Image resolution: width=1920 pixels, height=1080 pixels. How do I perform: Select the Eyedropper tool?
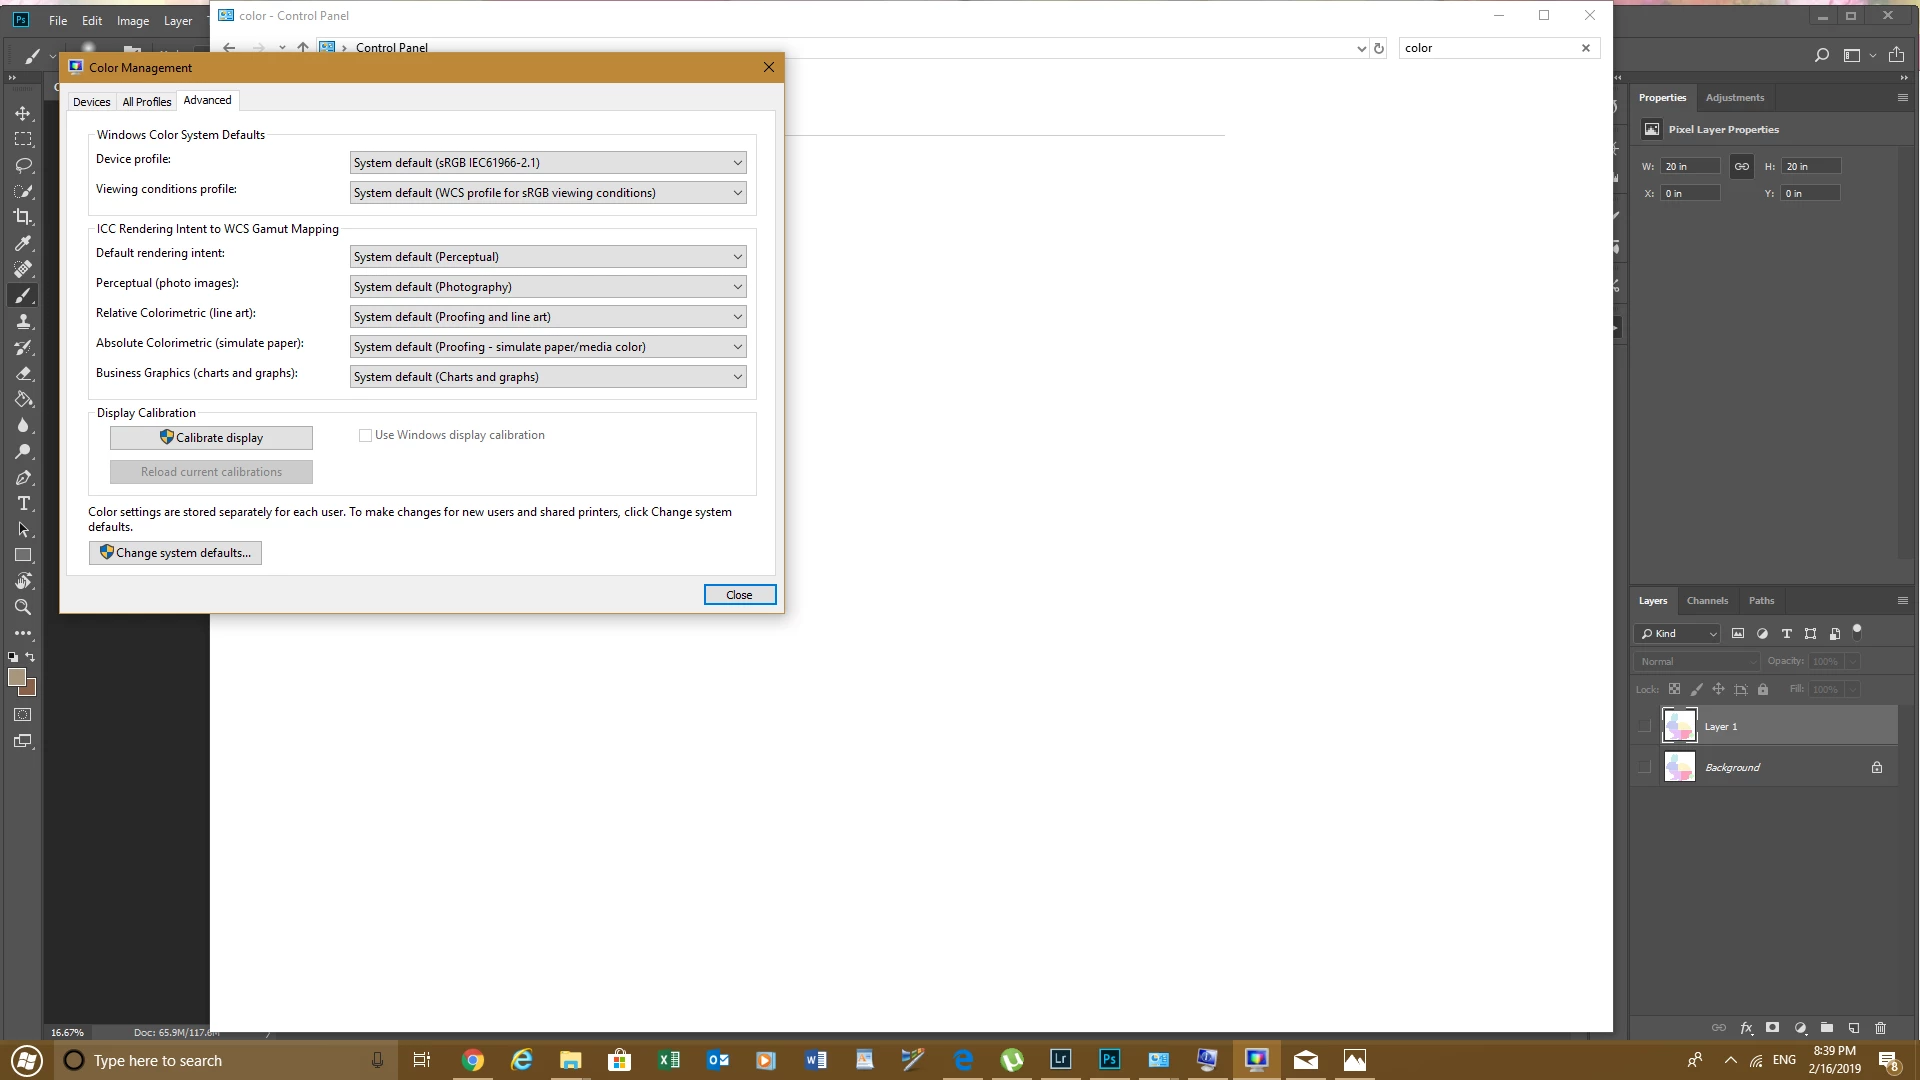pos(23,243)
